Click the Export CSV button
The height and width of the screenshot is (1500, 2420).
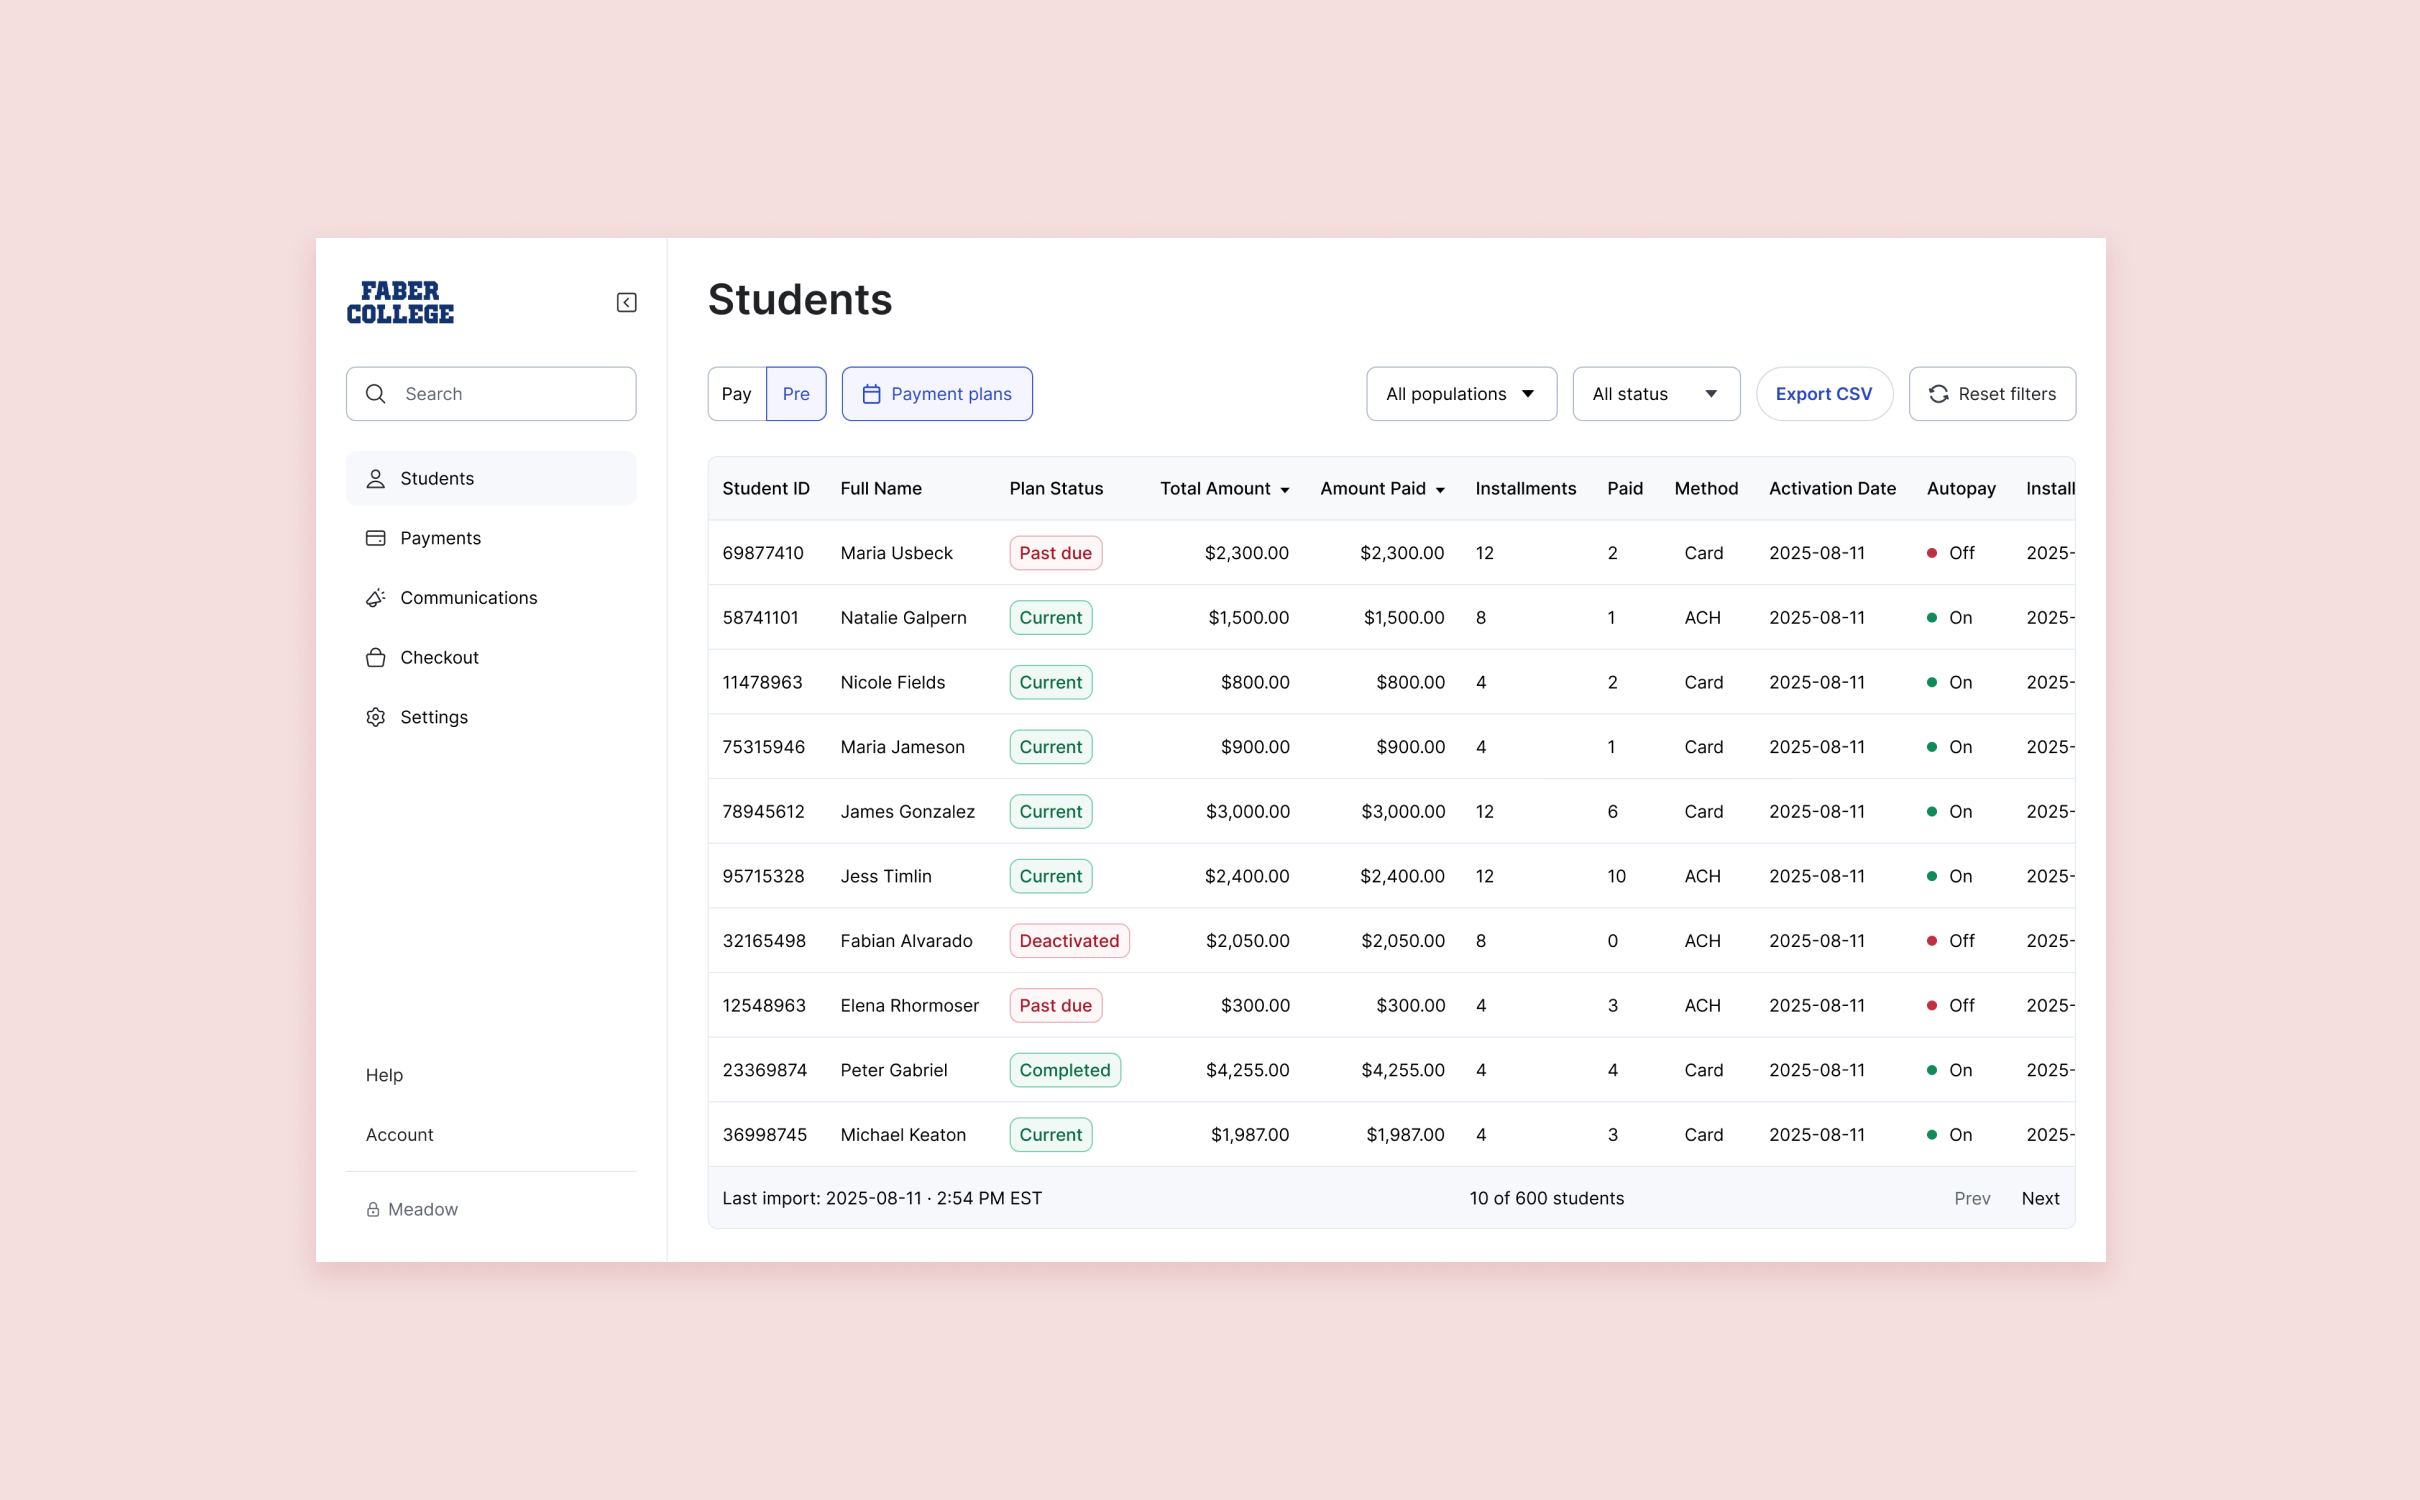(x=1823, y=394)
